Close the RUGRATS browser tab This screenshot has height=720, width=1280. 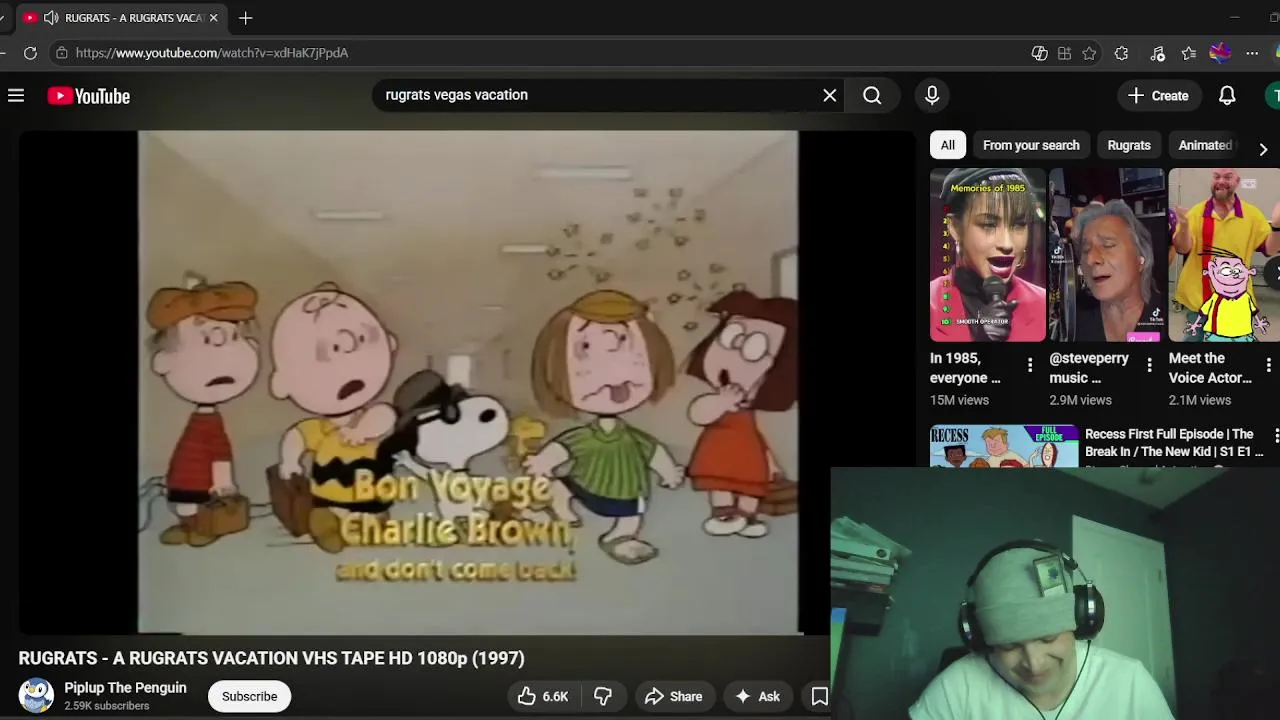click(x=213, y=18)
